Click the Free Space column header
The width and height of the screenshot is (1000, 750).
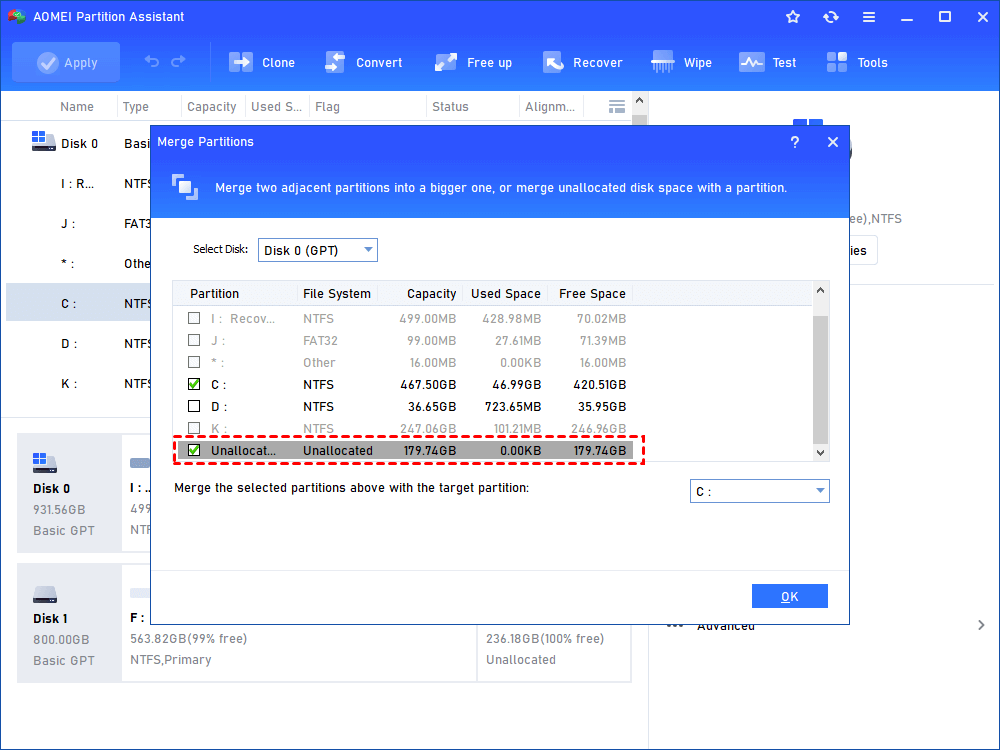pos(592,293)
